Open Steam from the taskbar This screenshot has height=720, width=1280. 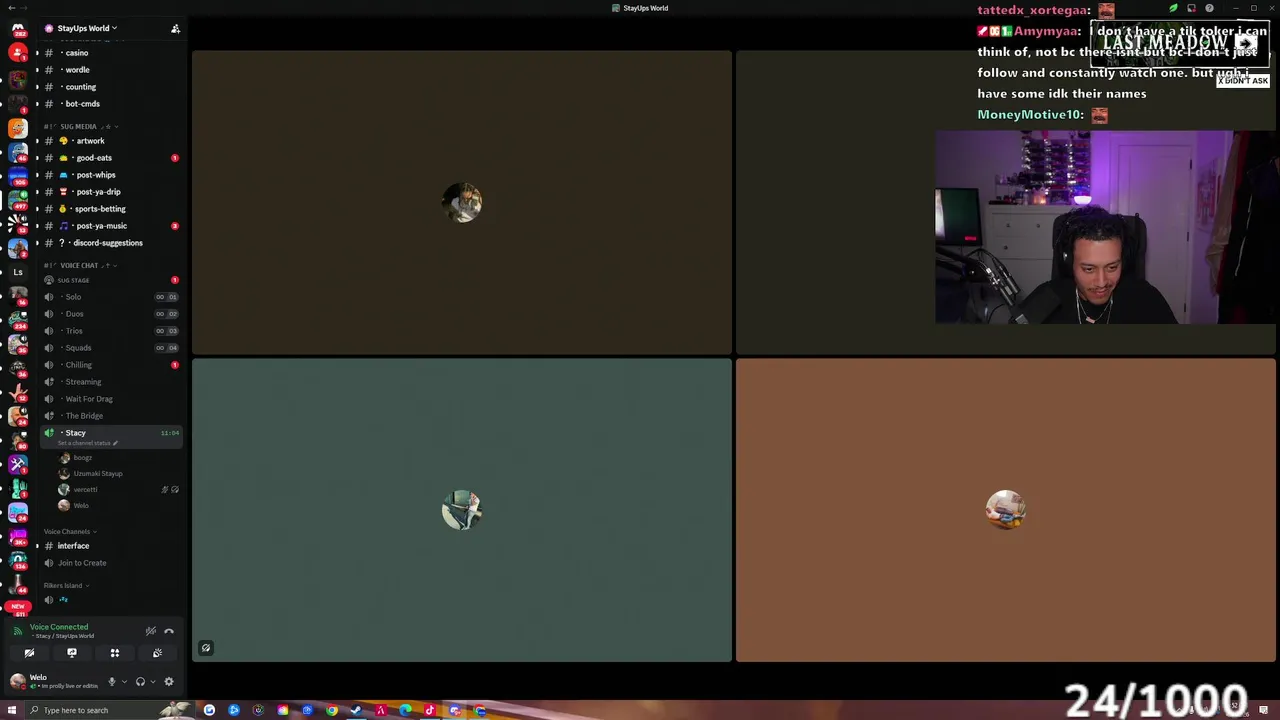pos(356,710)
